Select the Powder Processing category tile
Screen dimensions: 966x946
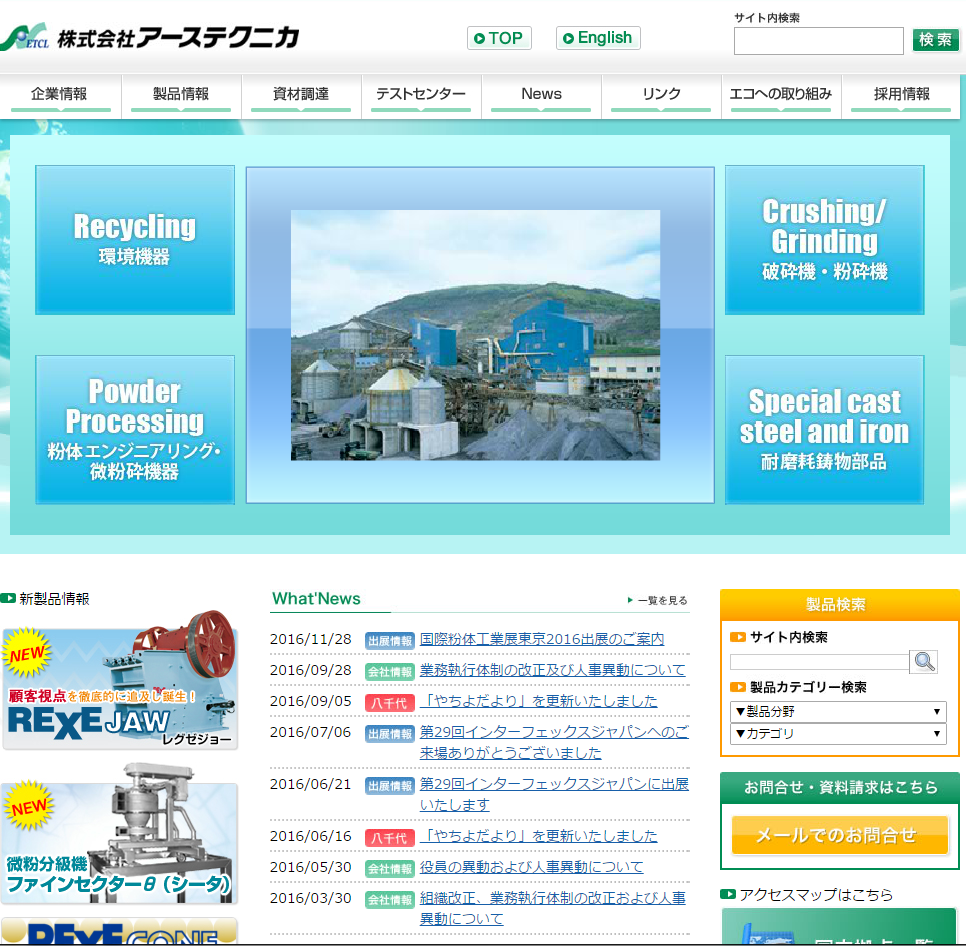point(135,430)
